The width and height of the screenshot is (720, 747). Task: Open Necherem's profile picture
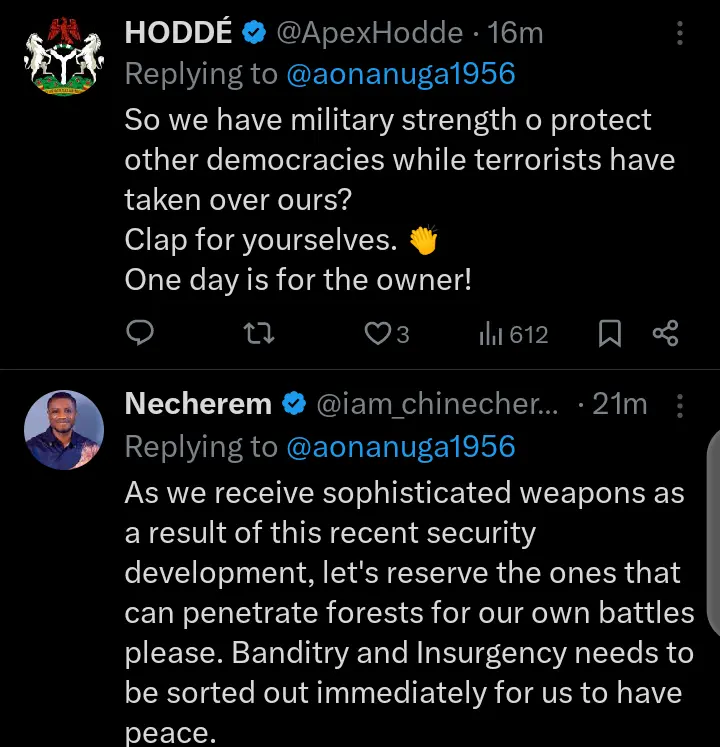click(x=63, y=430)
